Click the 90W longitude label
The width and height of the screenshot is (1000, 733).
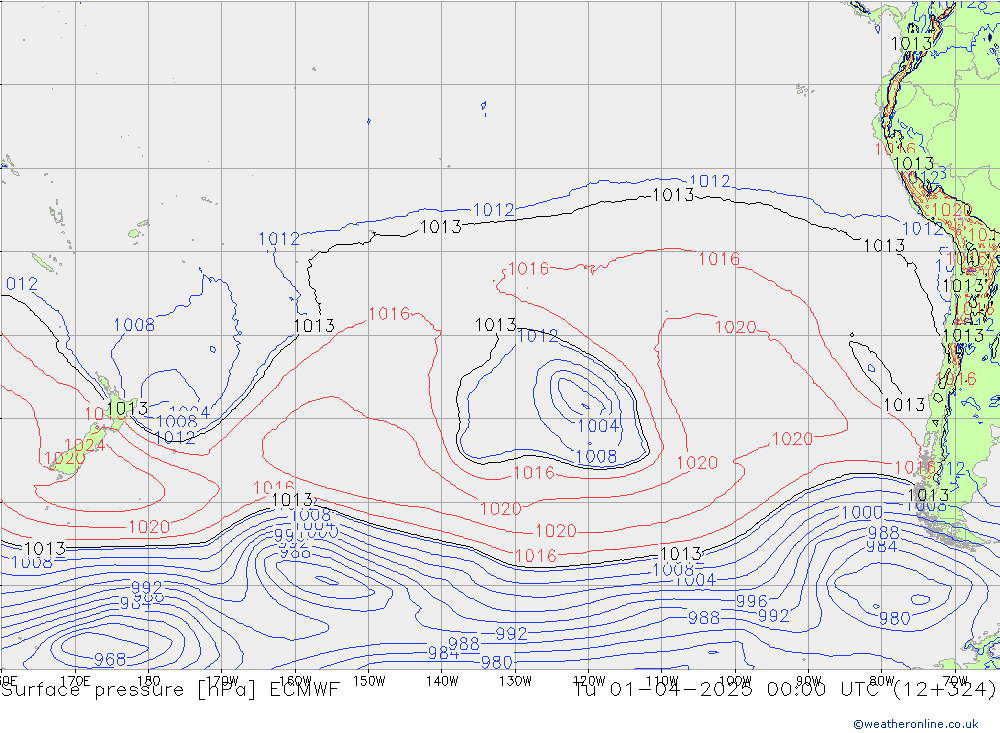(809, 681)
